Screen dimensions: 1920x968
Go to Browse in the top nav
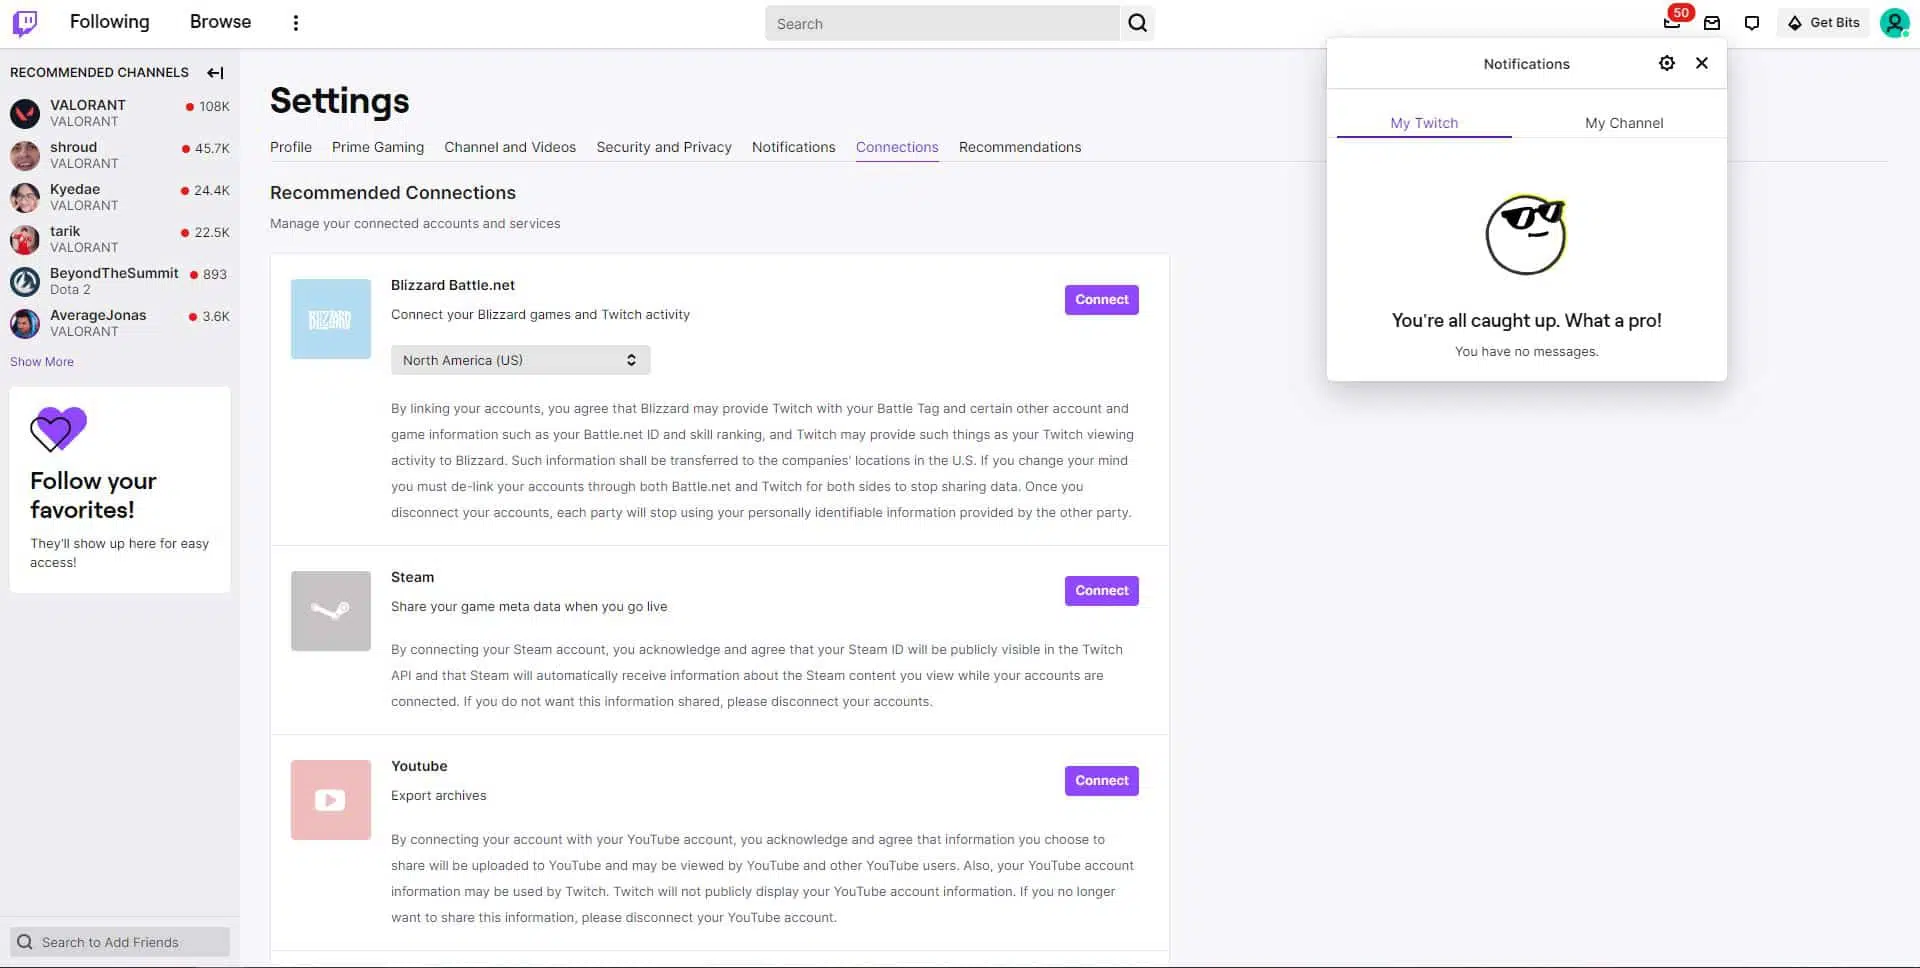click(220, 22)
